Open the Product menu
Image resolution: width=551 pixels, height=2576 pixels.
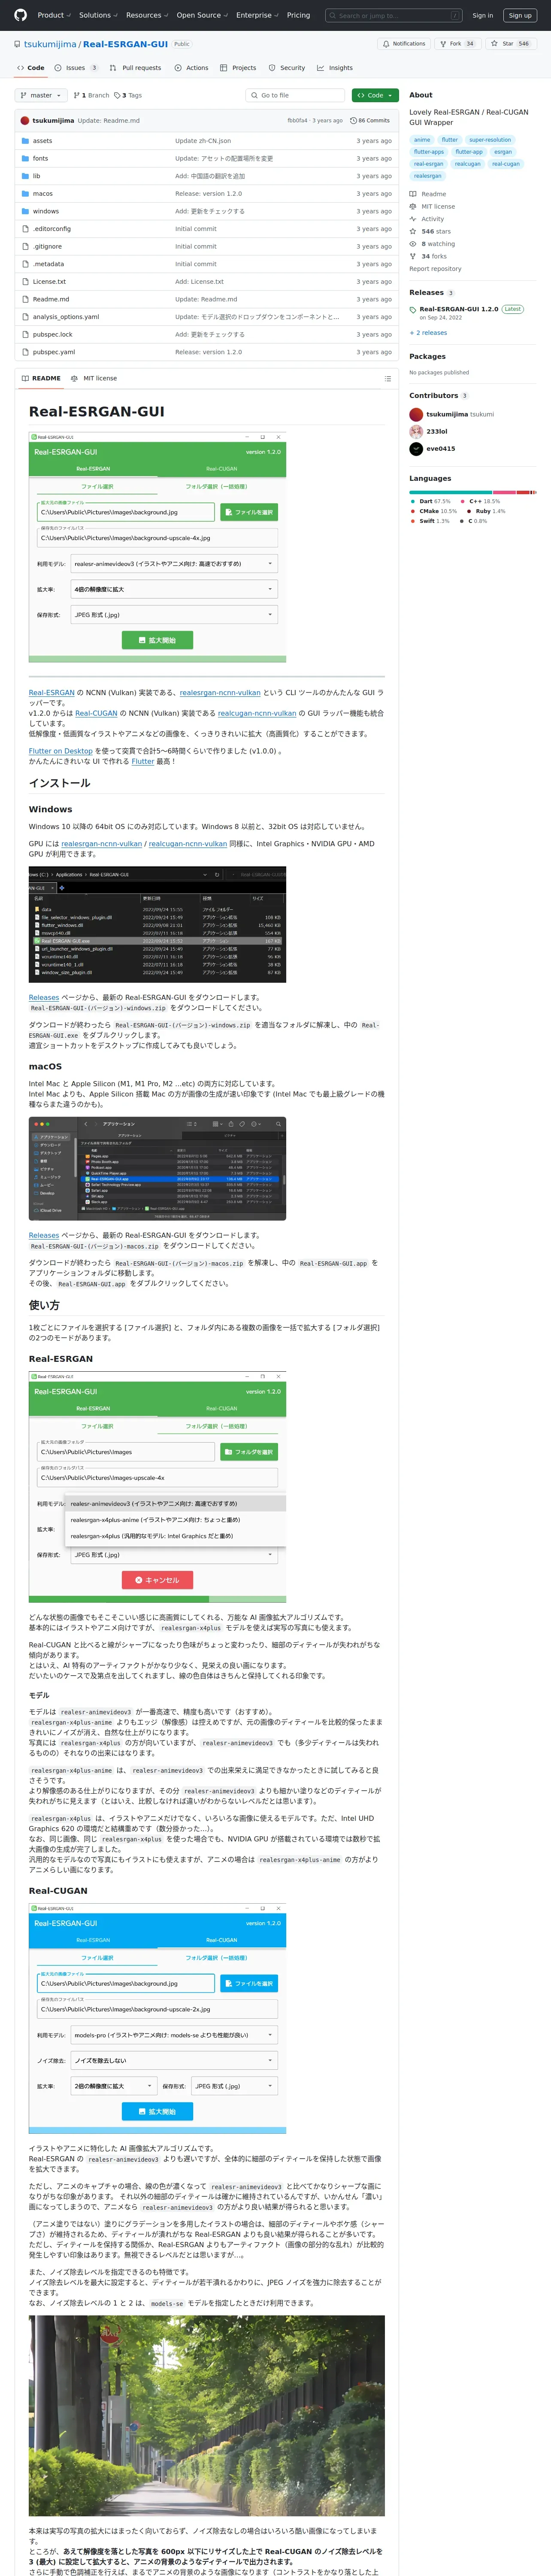click(53, 15)
